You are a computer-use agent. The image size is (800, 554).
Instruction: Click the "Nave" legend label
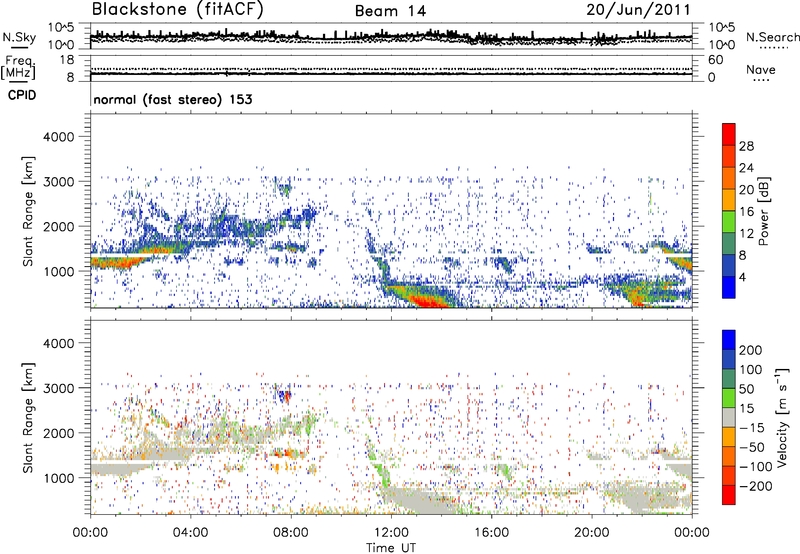click(761, 69)
